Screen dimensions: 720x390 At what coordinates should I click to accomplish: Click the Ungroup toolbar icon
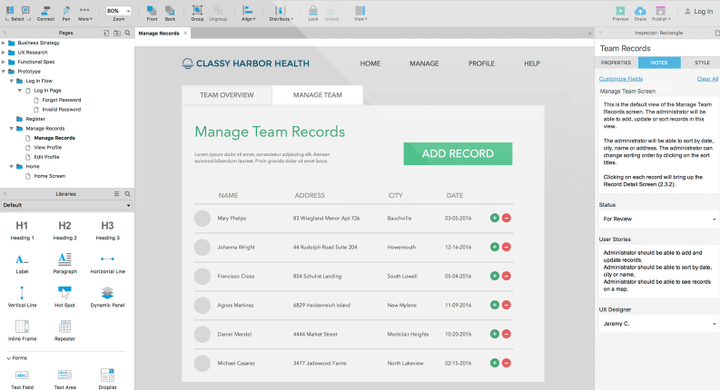point(218,13)
